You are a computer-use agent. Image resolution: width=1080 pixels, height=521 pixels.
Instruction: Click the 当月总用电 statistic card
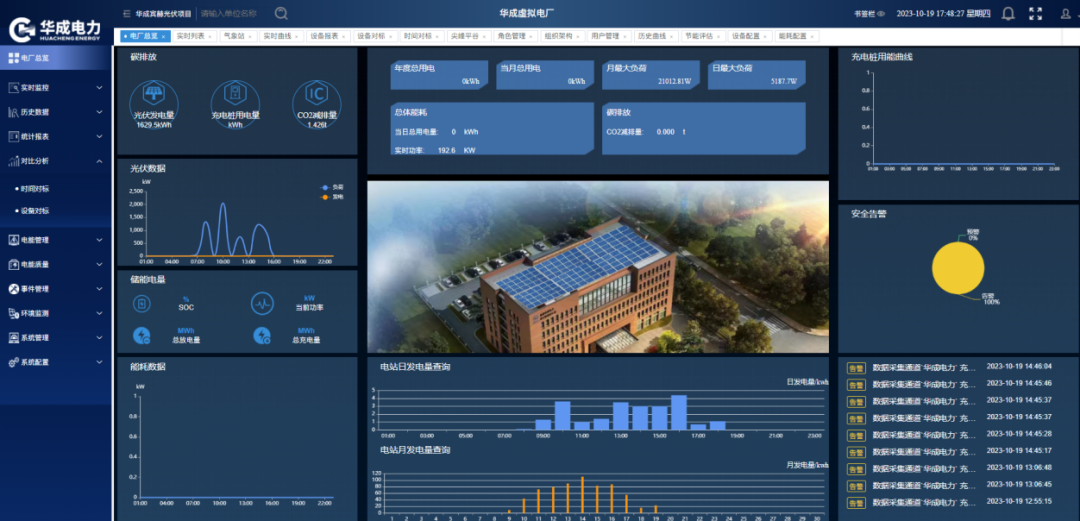tap(545, 74)
